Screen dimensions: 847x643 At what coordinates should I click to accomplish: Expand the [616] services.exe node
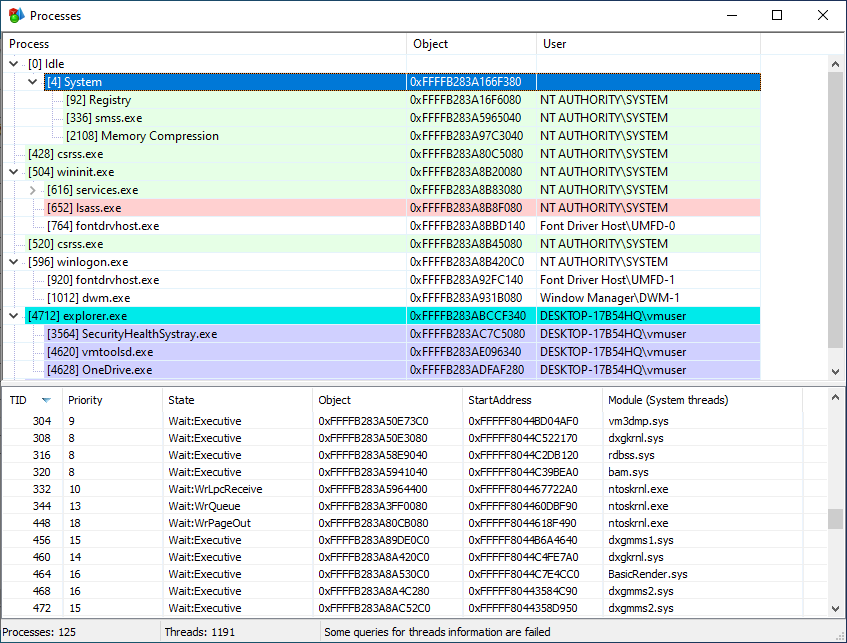[x=32, y=189]
